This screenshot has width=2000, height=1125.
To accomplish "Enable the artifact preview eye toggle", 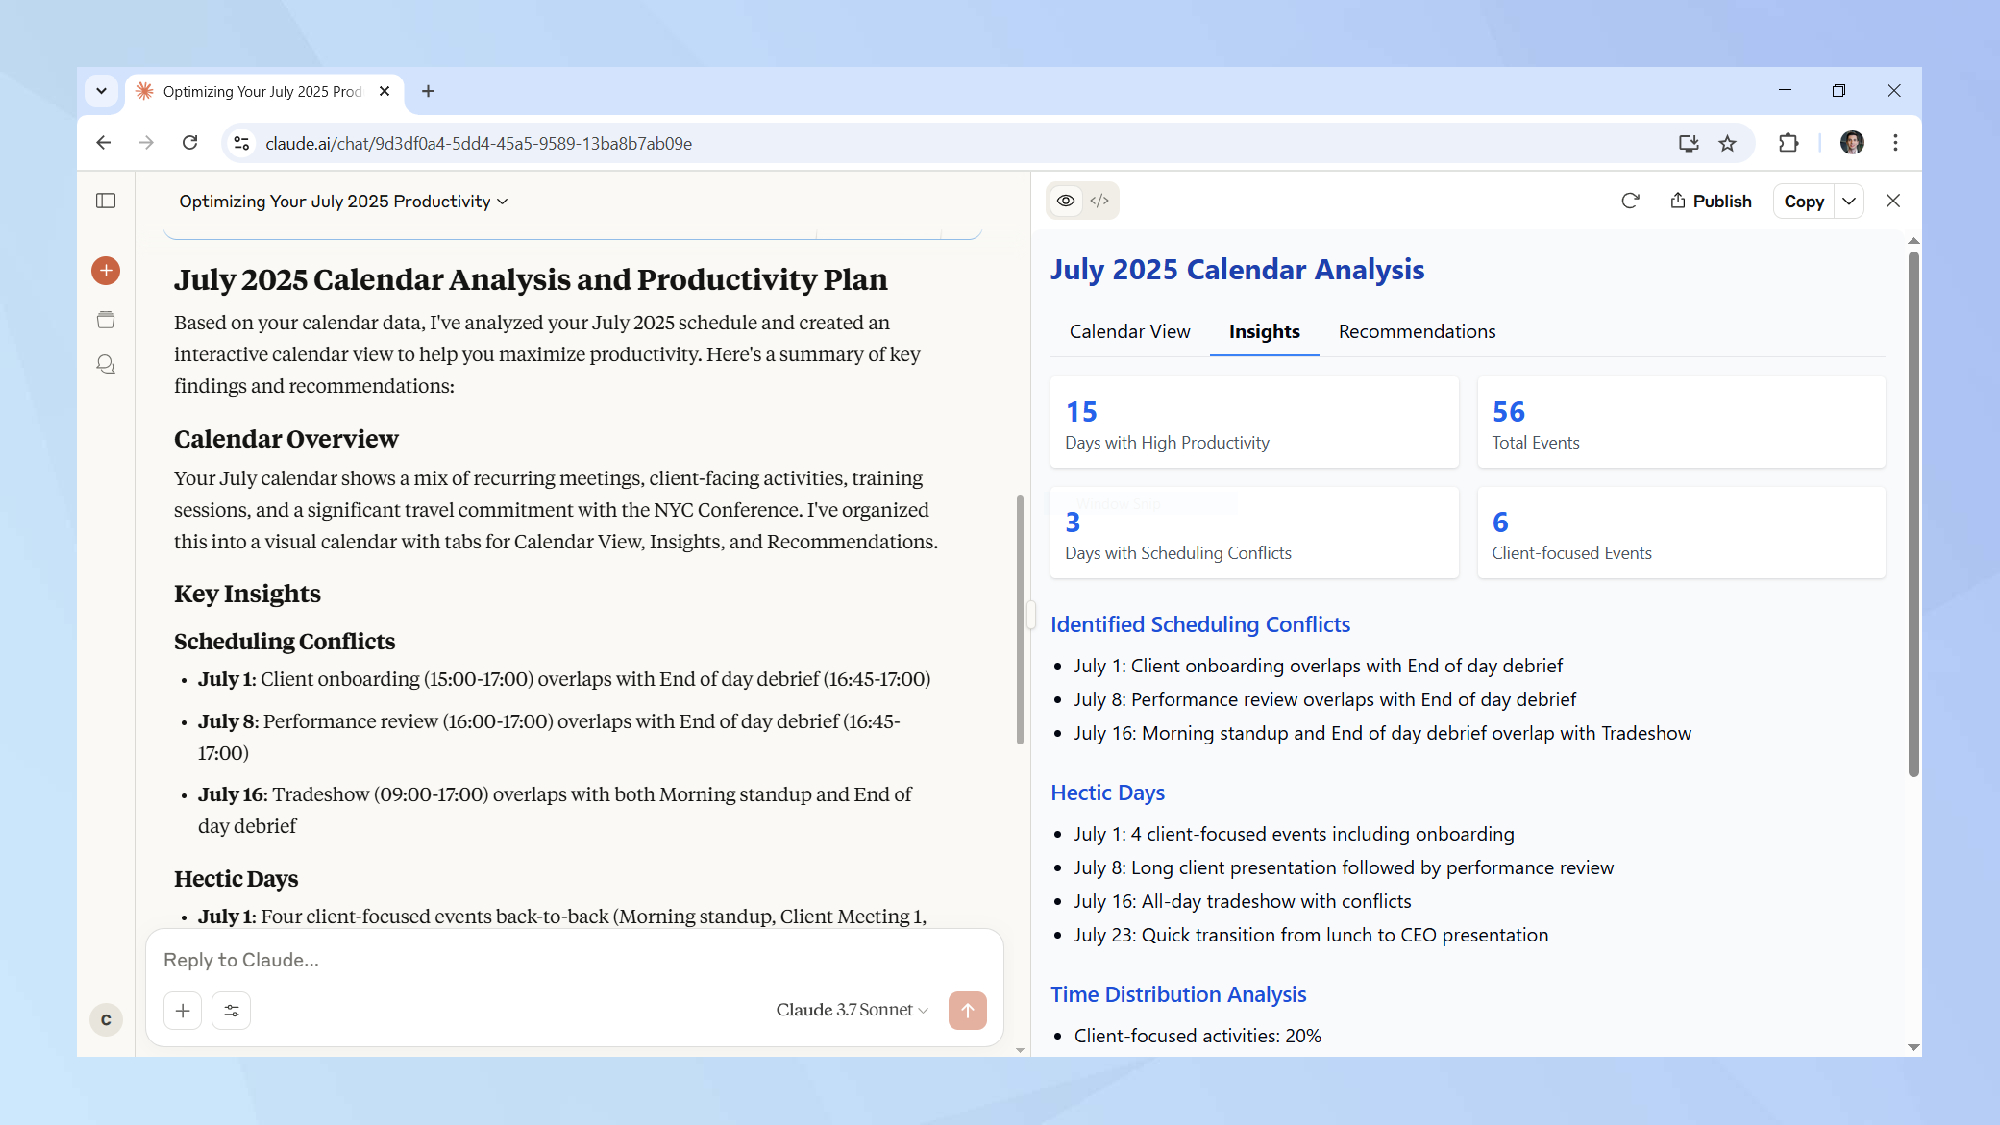I will [x=1065, y=201].
